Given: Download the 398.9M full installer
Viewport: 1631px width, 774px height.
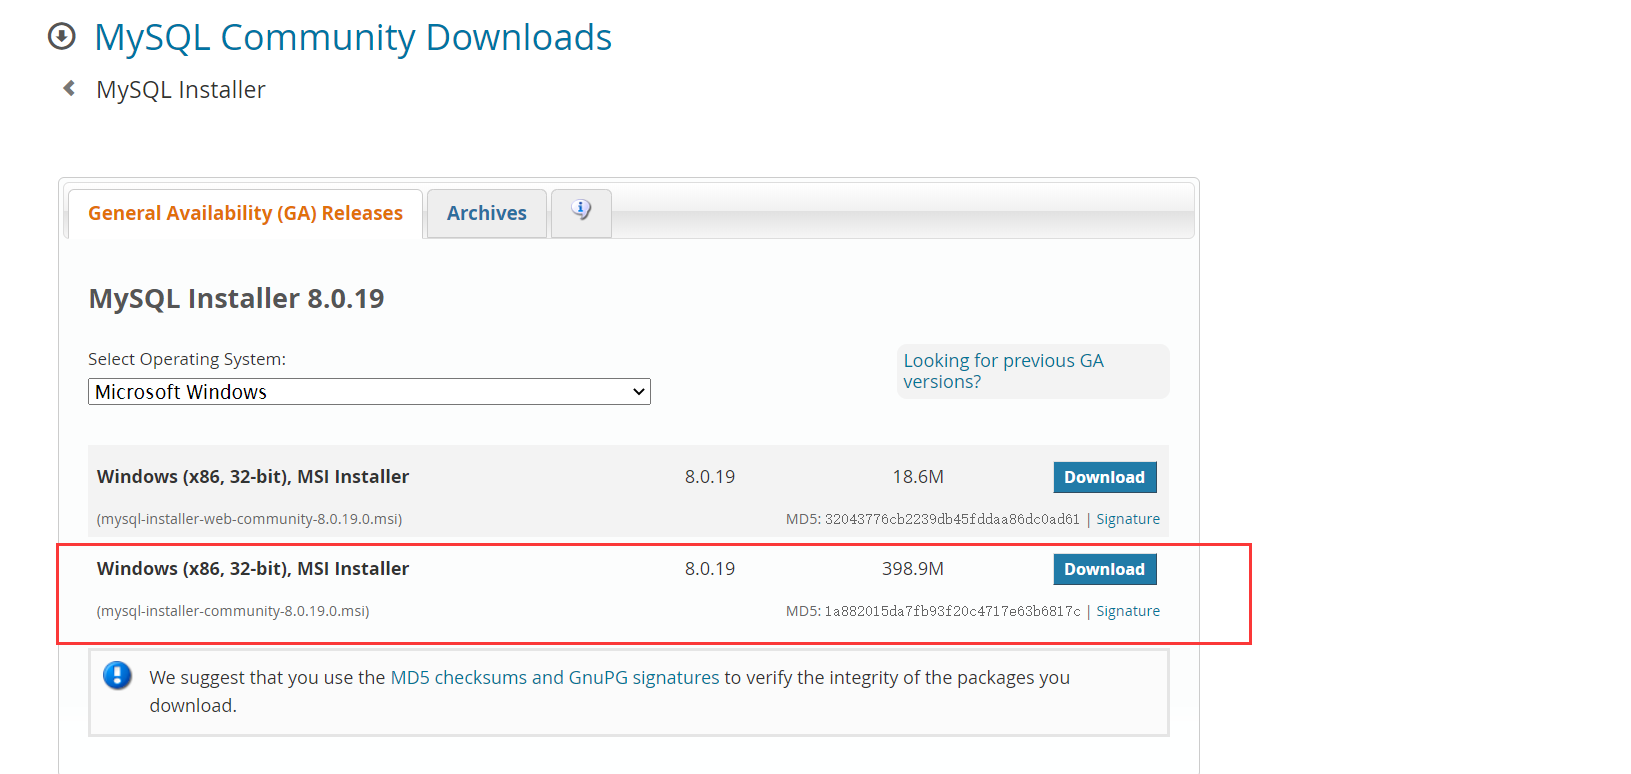Looking at the screenshot, I should click(x=1105, y=569).
